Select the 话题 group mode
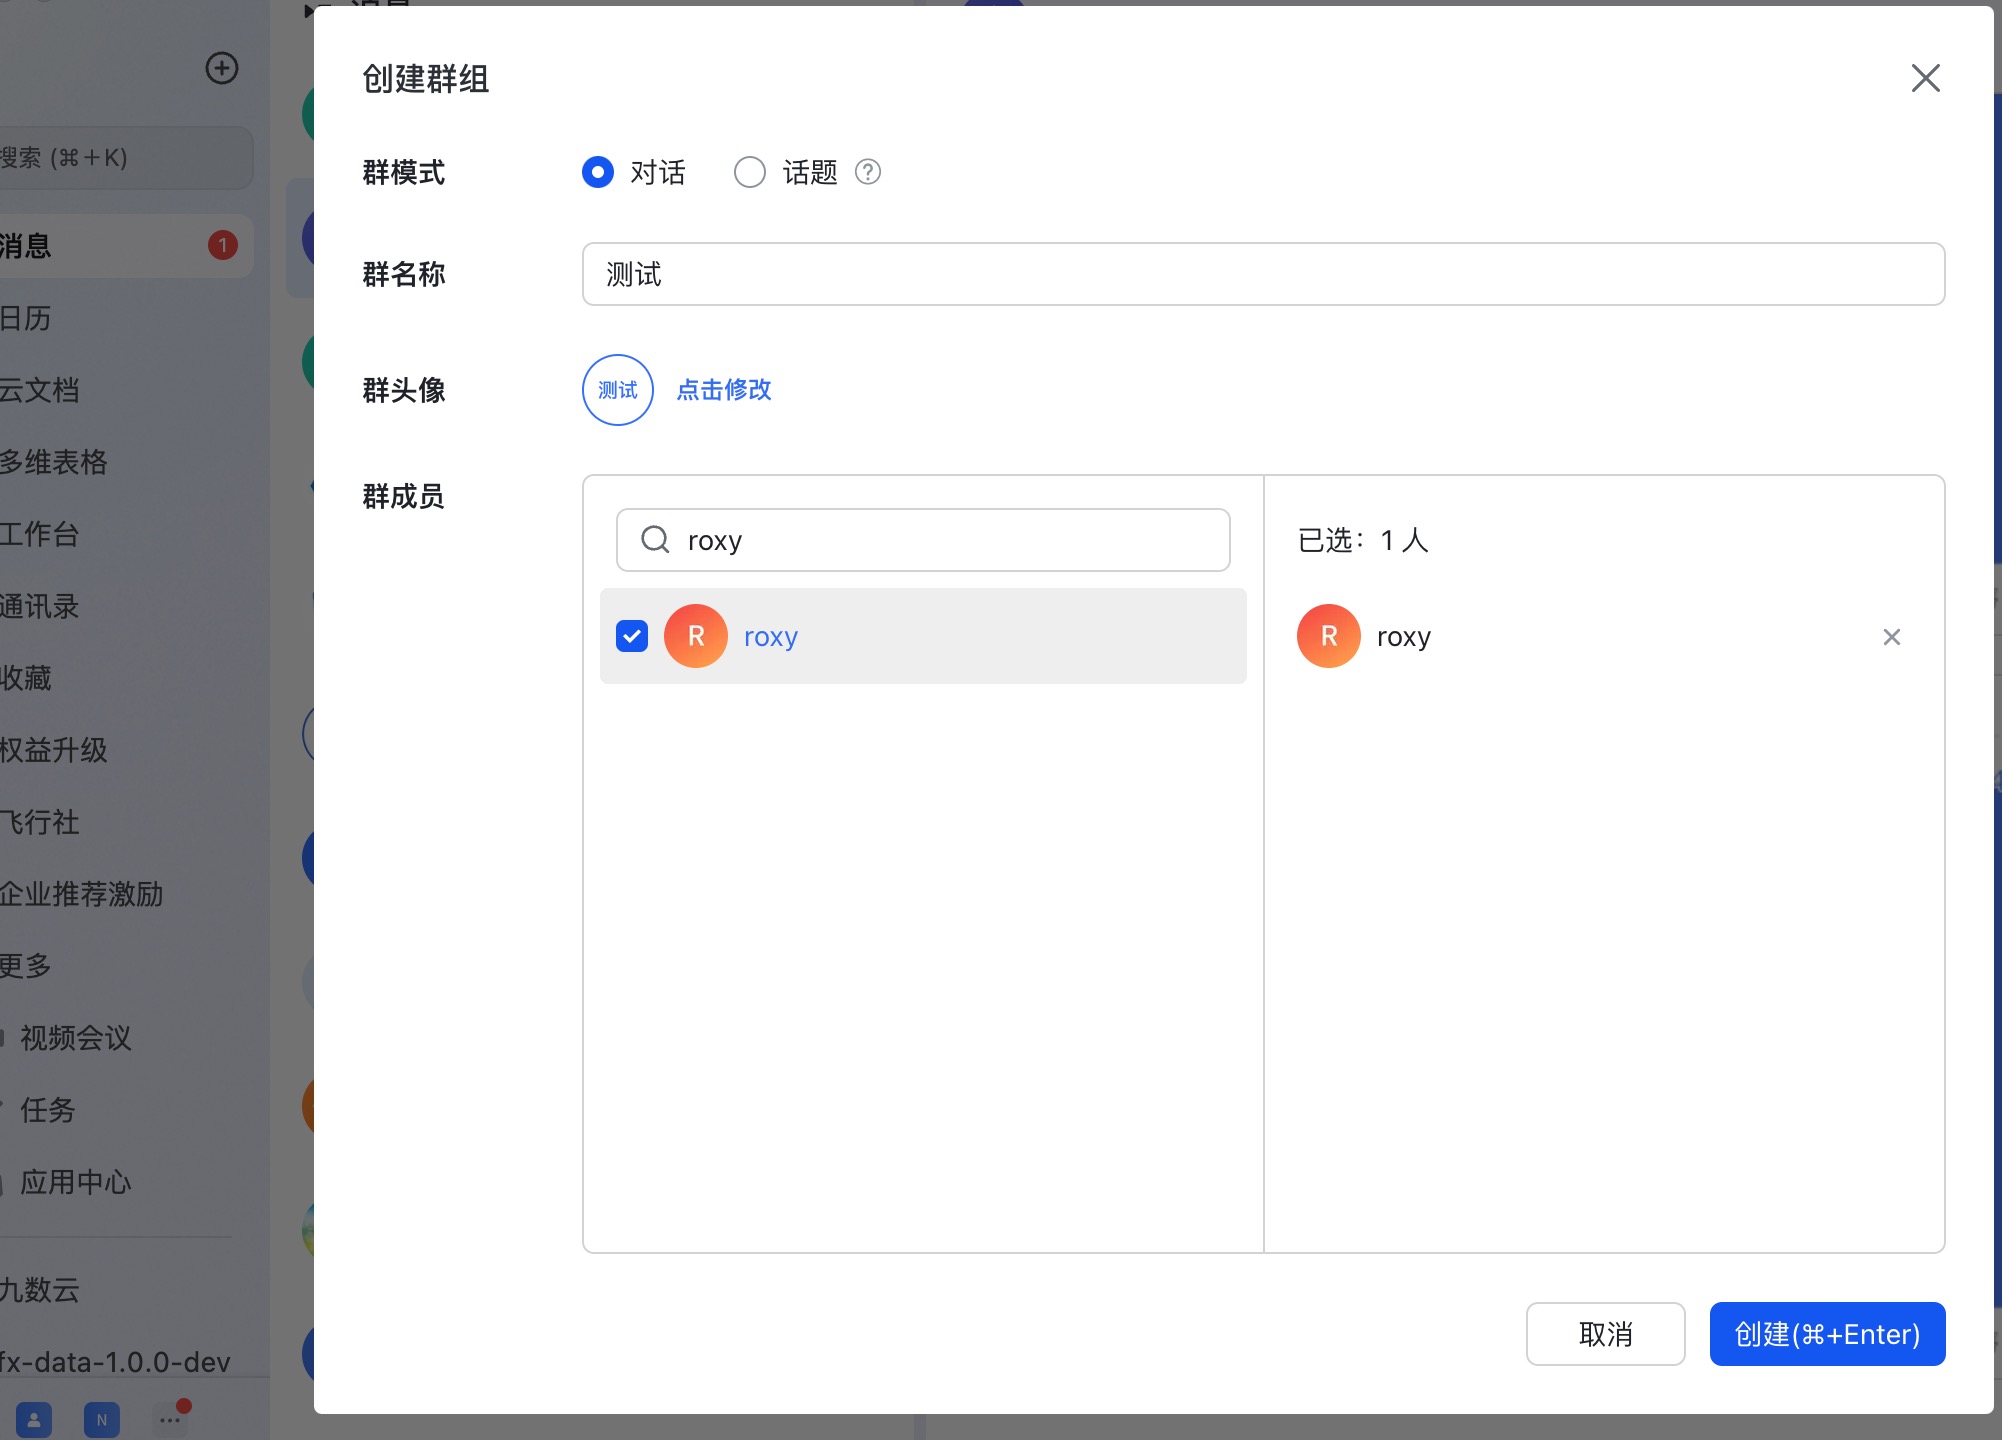 [x=750, y=172]
